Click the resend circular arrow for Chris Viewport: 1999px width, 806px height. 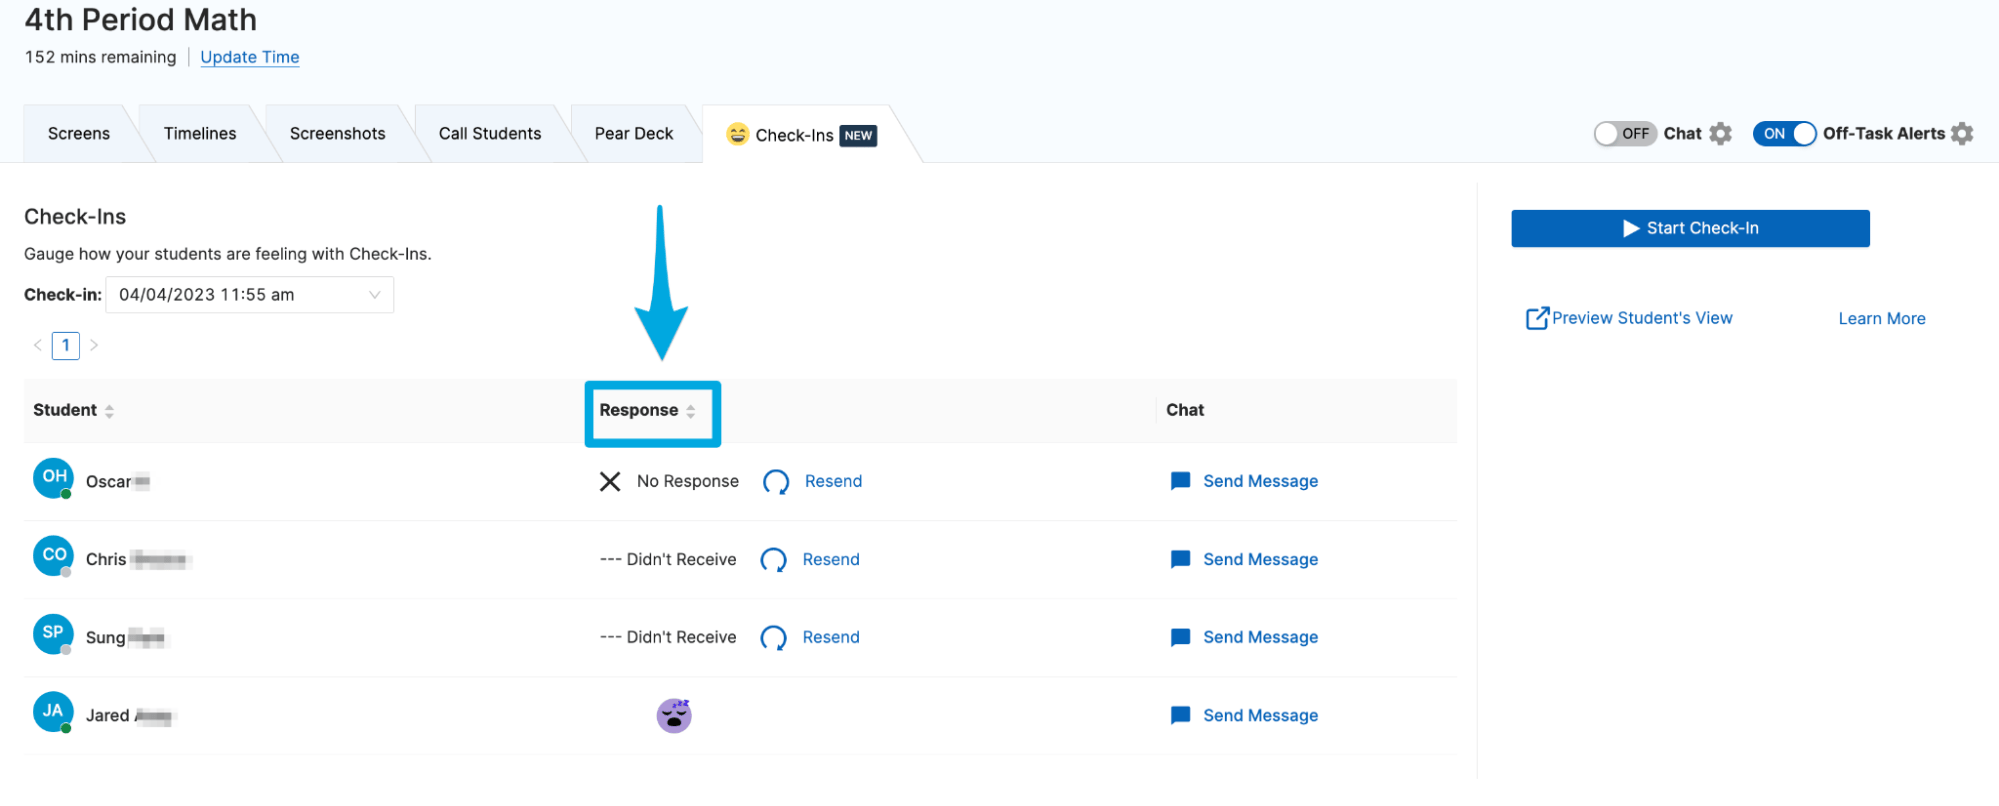[773, 560]
